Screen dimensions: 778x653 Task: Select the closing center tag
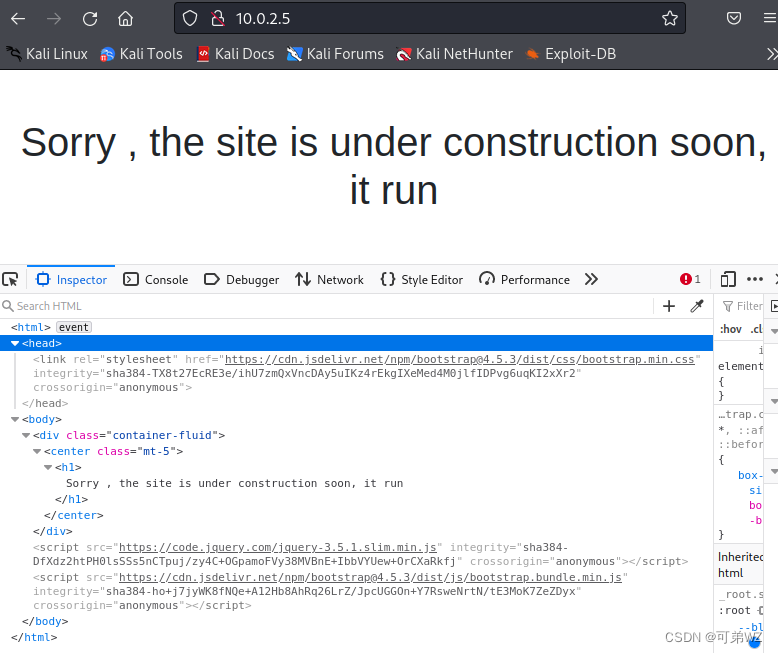[x=73, y=515]
